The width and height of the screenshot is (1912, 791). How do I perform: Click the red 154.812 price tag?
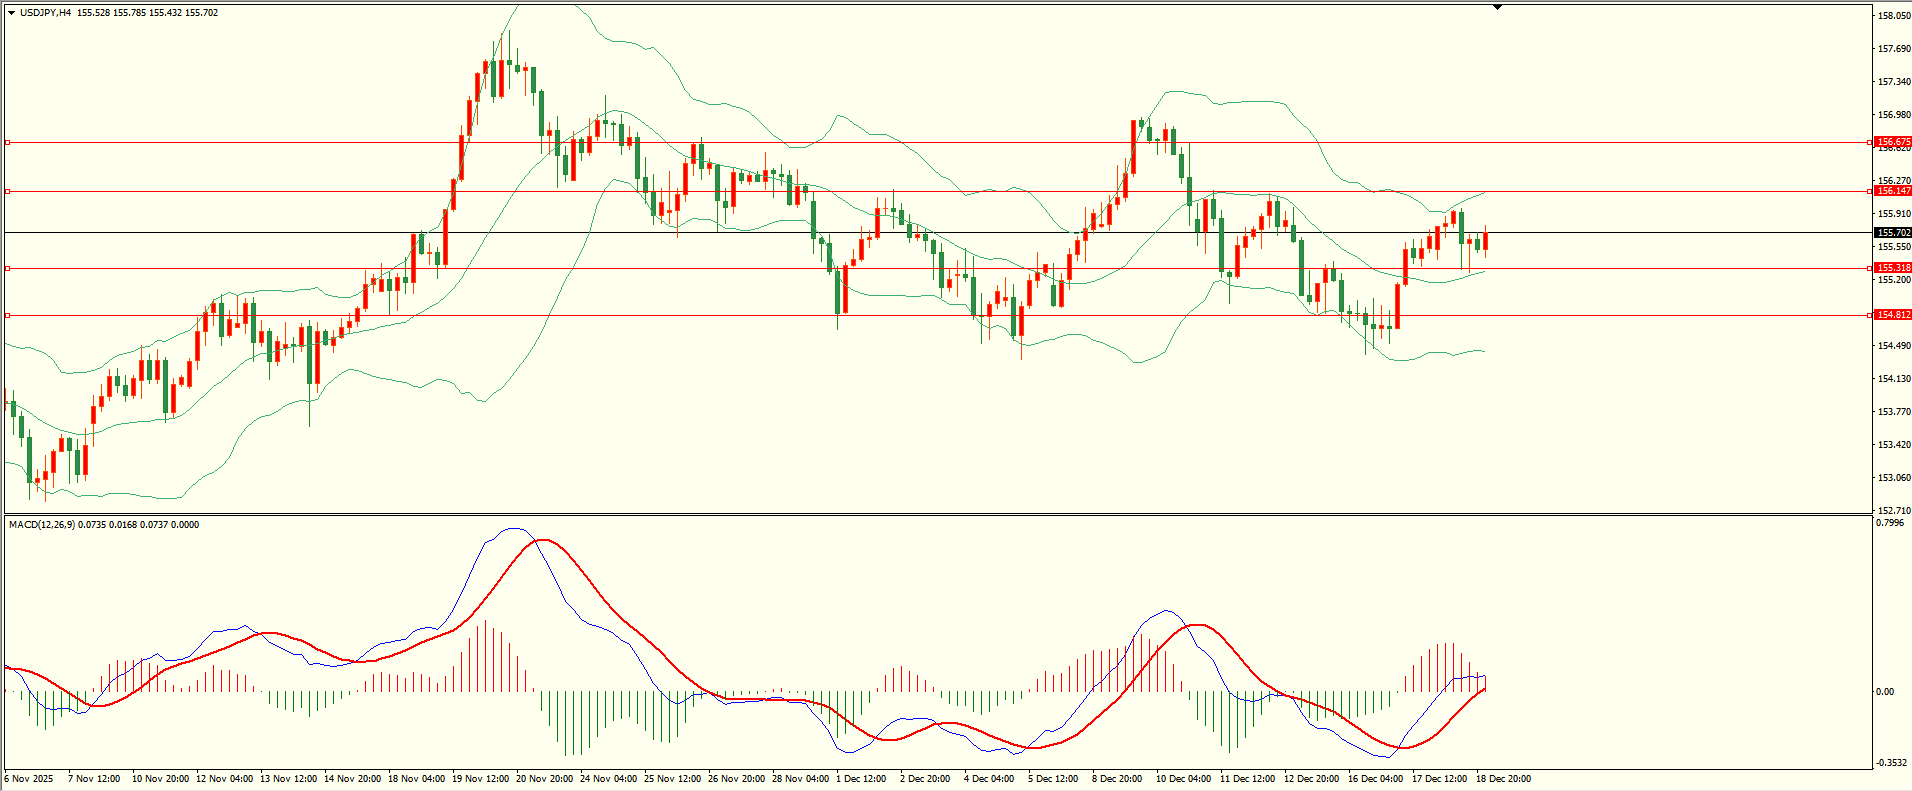click(x=1892, y=315)
